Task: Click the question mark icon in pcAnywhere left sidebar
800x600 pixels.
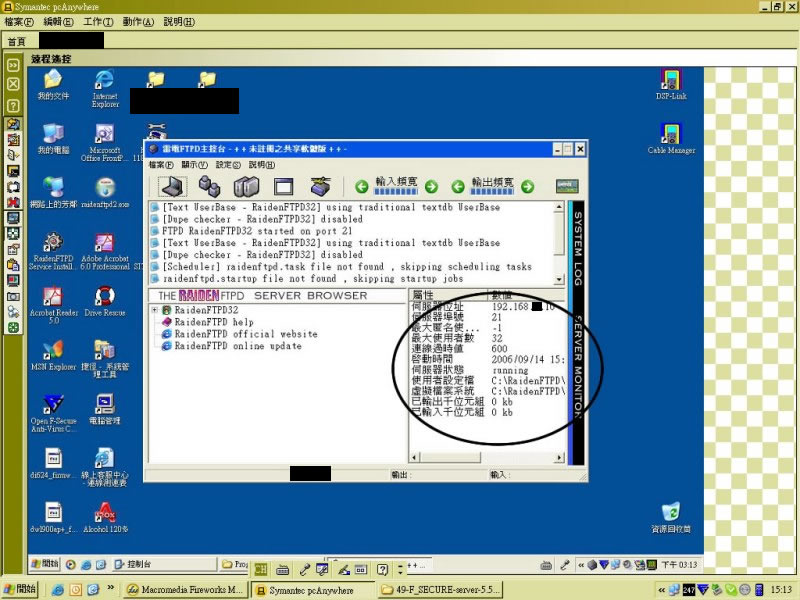Action: 13,106
